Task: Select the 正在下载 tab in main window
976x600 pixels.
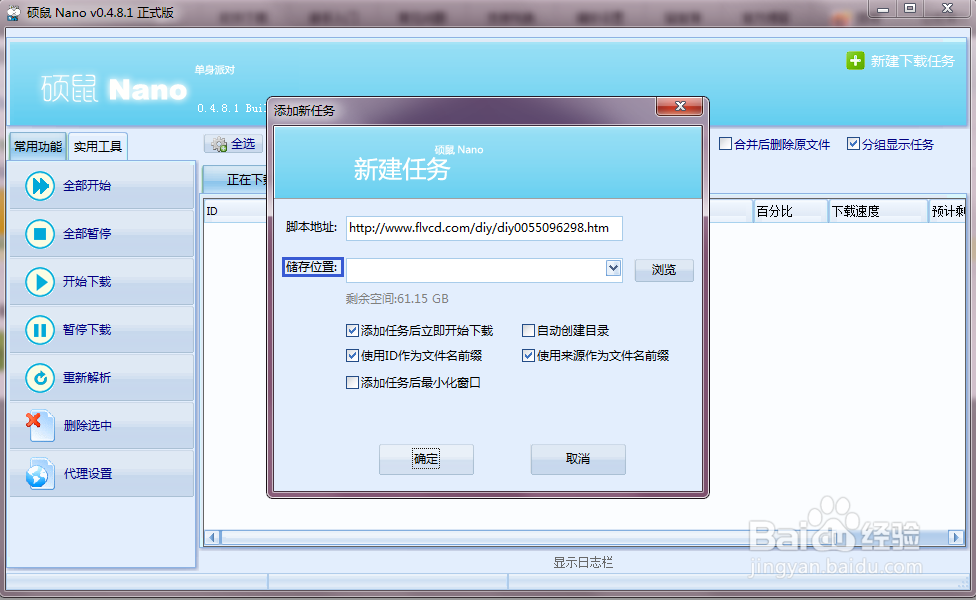Action: (x=237, y=180)
